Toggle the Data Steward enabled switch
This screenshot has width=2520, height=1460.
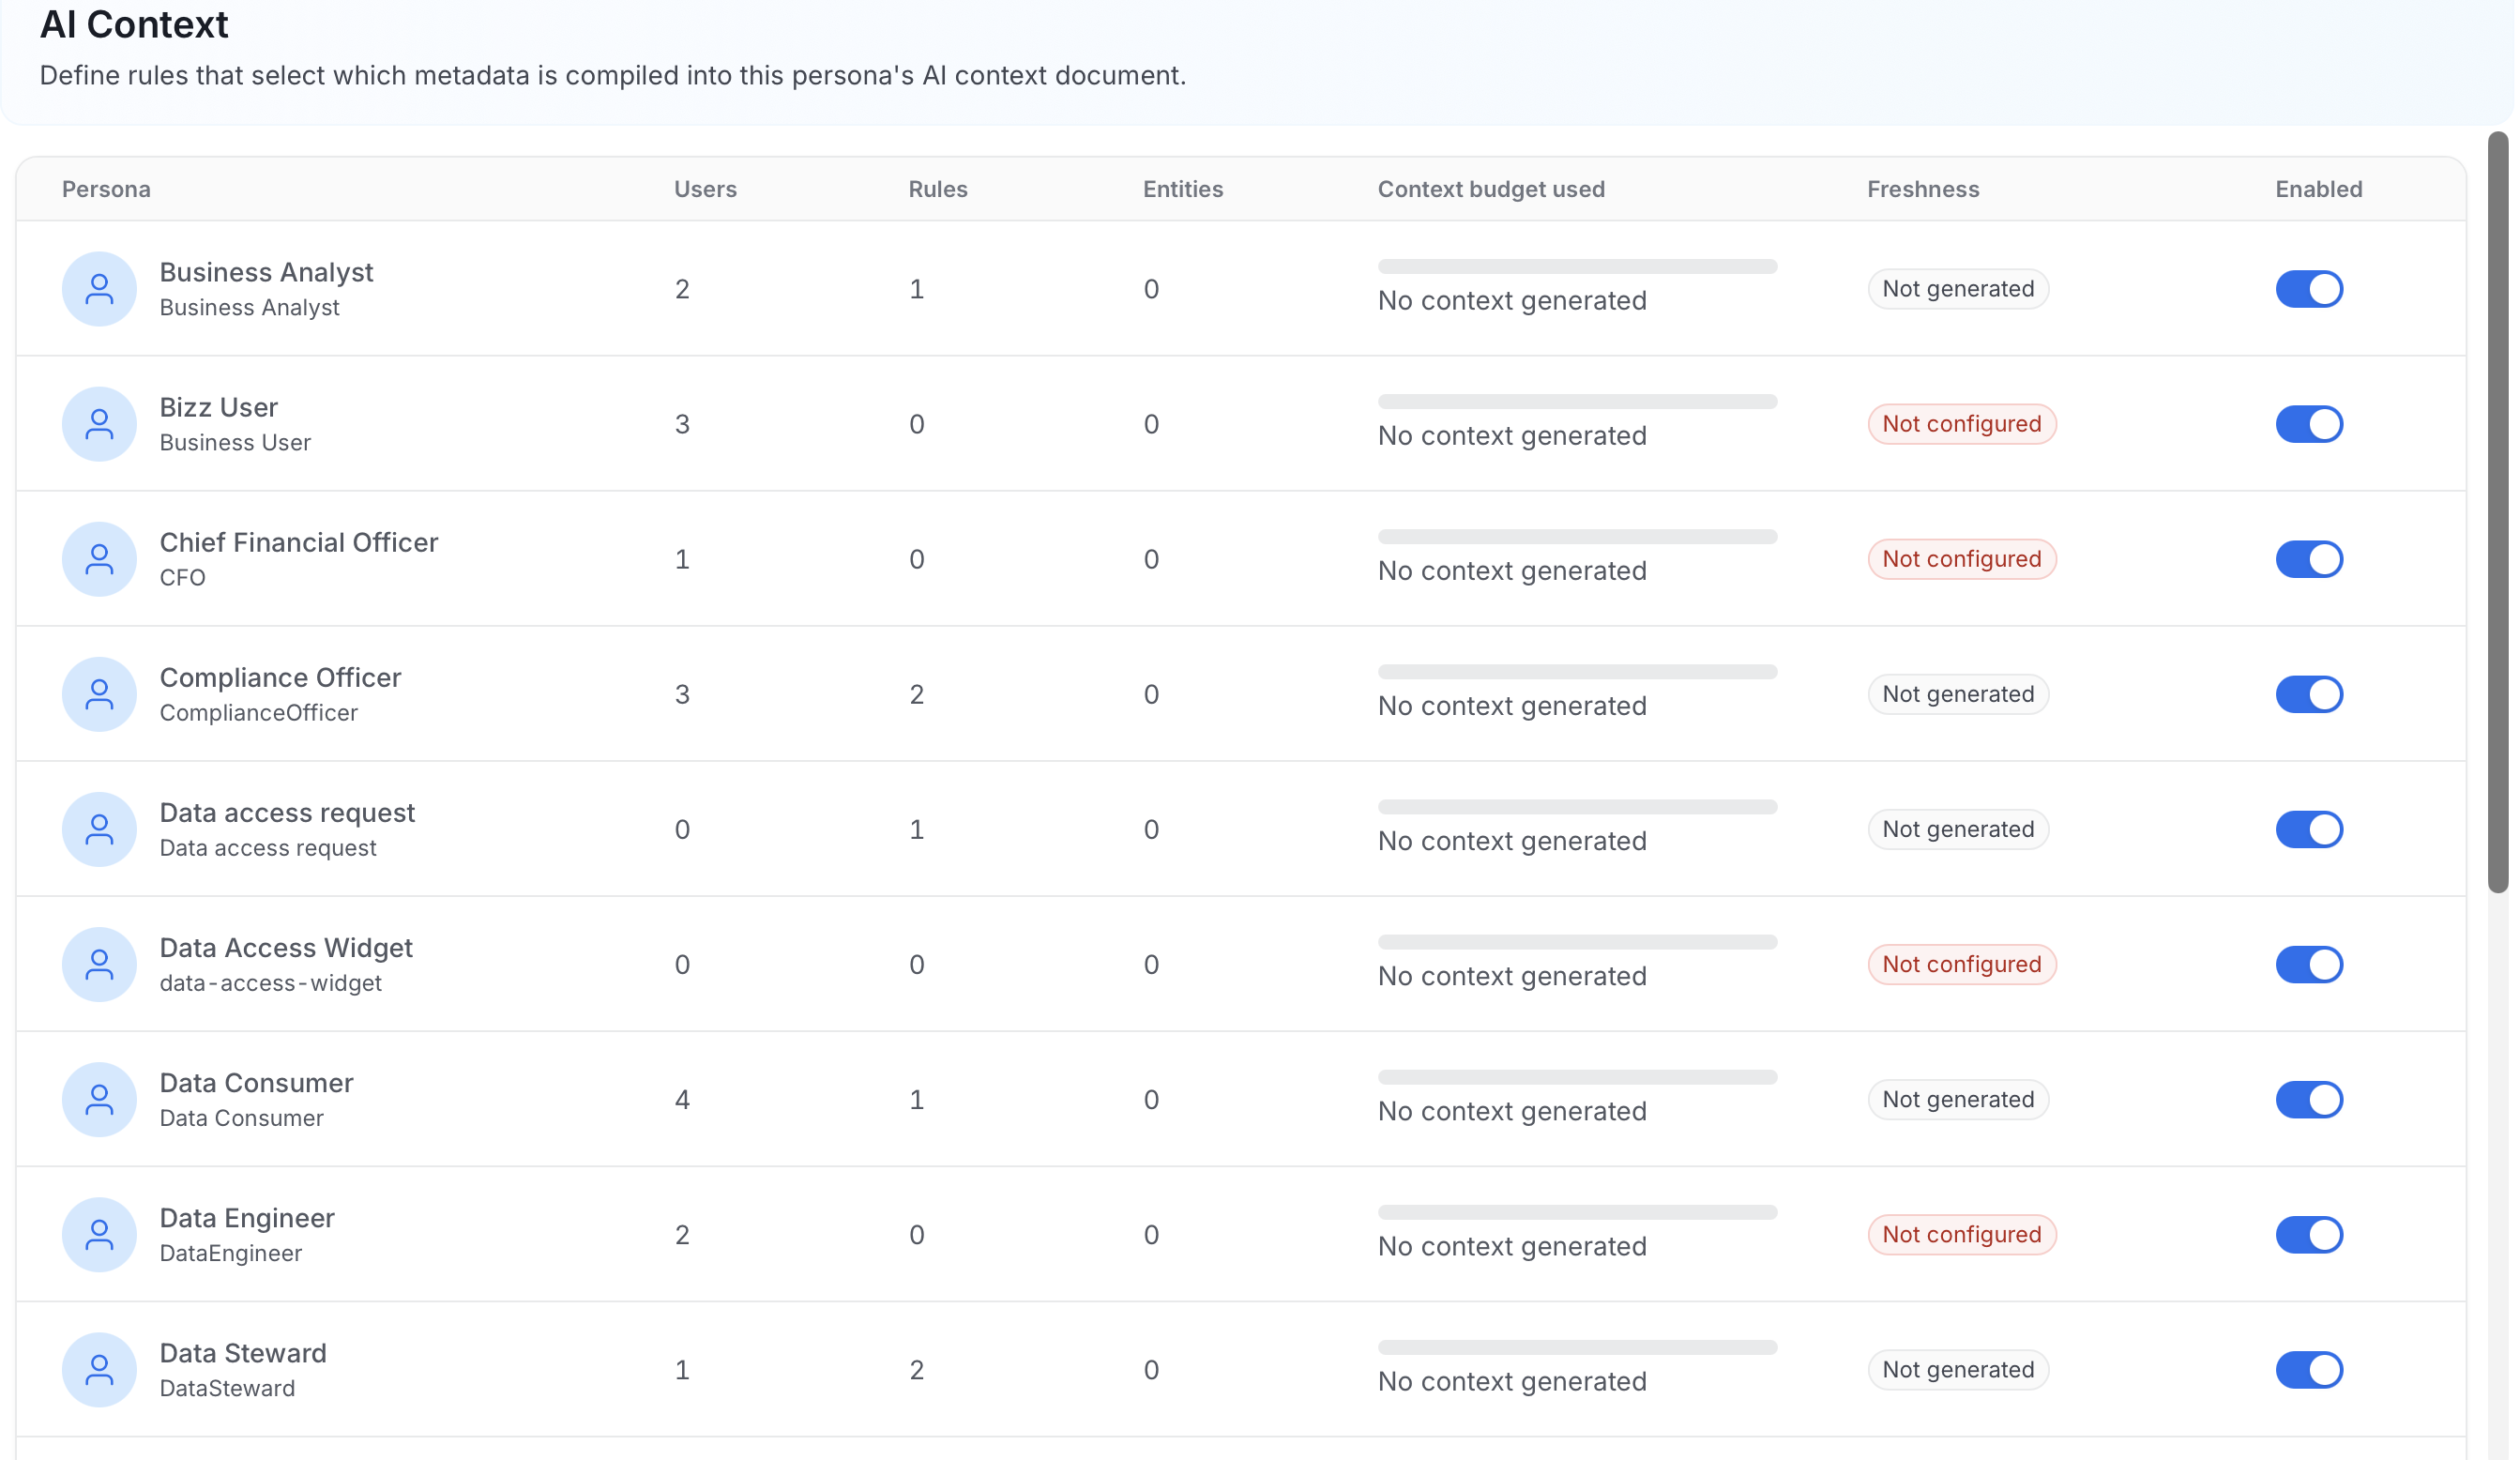point(2309,1369)
